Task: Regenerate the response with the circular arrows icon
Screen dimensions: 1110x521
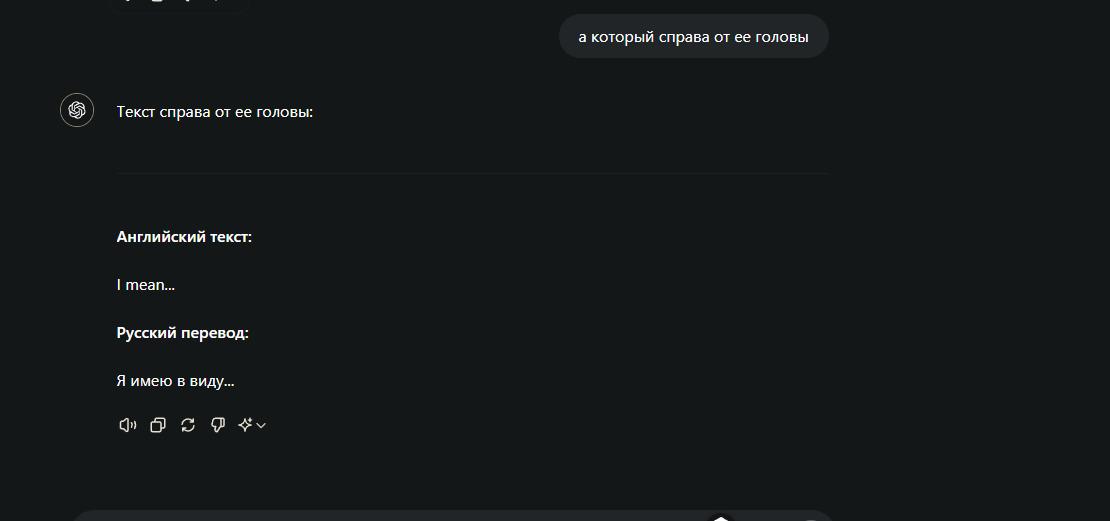Action: pos(188,425)
